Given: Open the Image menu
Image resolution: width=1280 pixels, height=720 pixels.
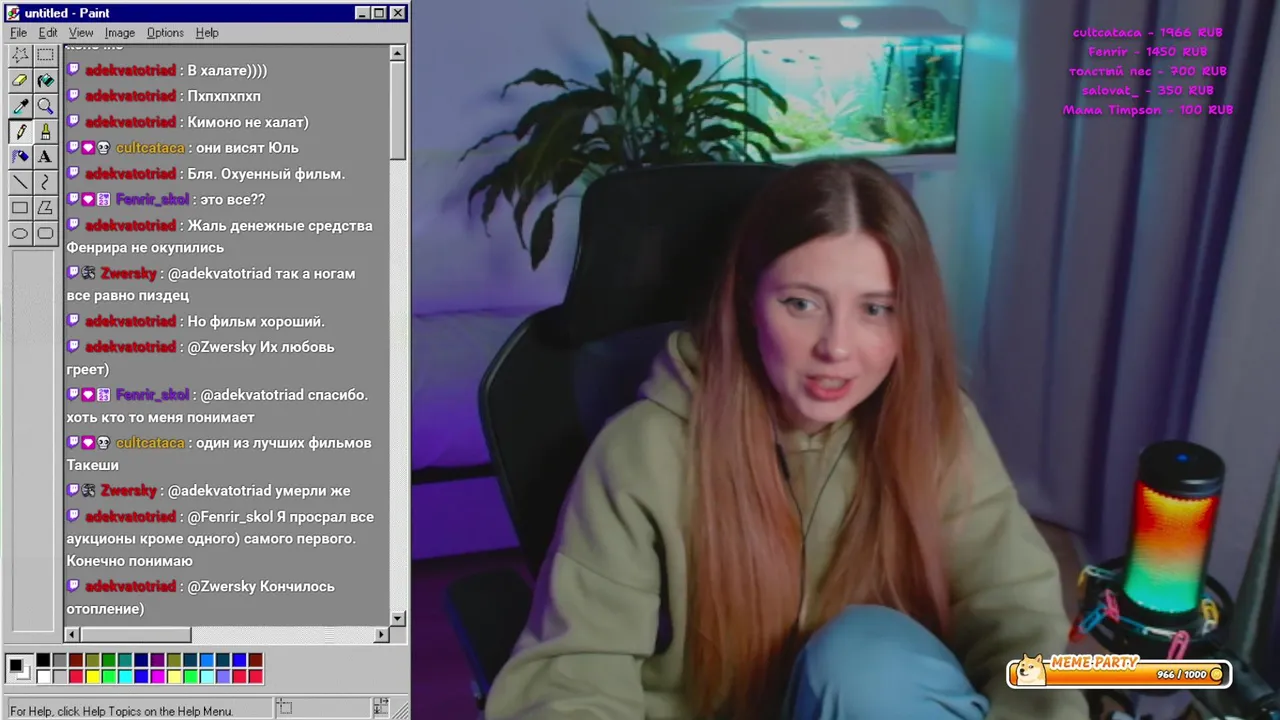Looking at the screenshot, I should click(120, 33).
